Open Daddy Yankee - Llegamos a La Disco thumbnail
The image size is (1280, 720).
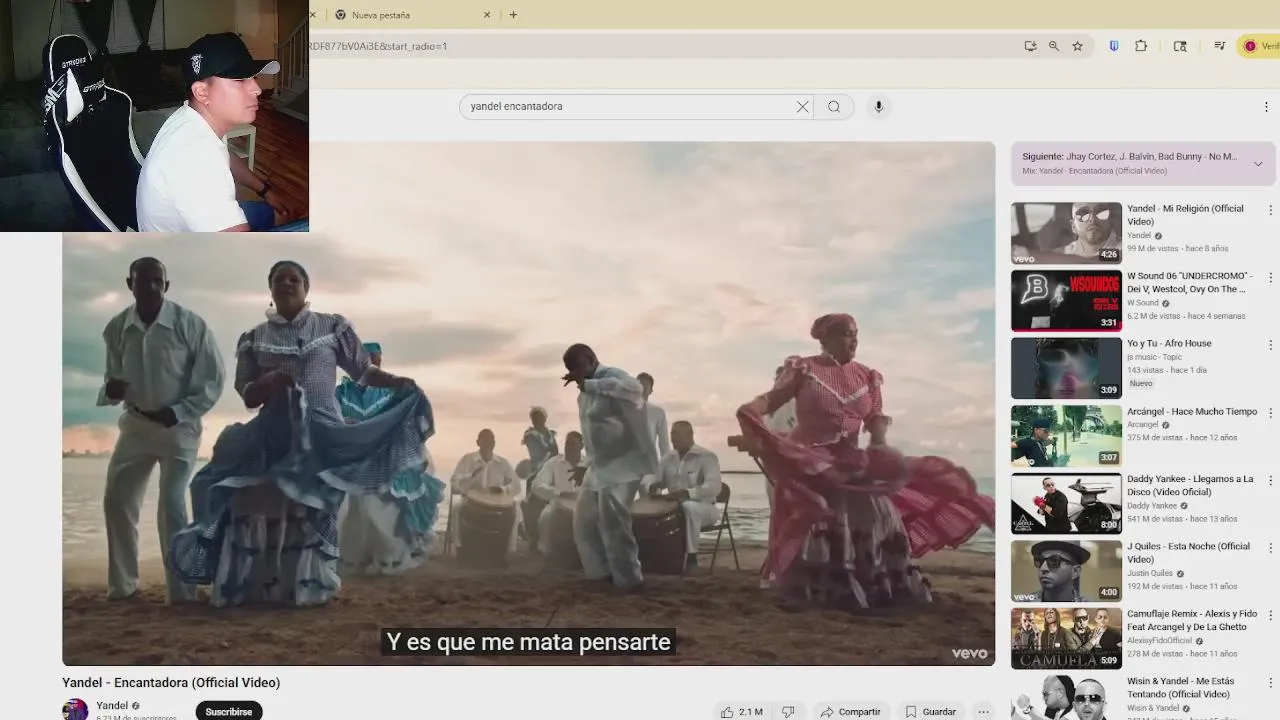pyautogui.click(x=1066, y=503)
